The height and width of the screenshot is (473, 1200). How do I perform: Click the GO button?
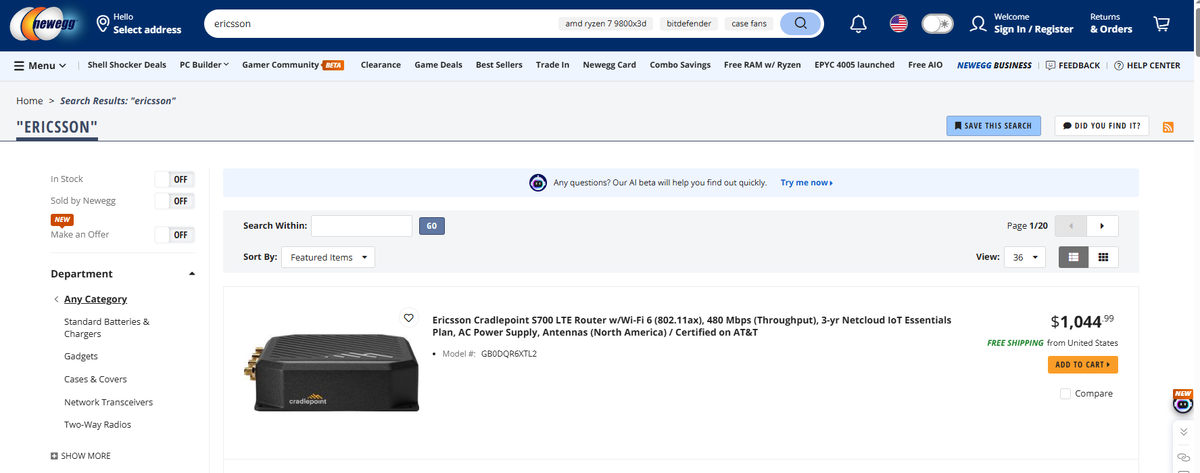point(431,226)
